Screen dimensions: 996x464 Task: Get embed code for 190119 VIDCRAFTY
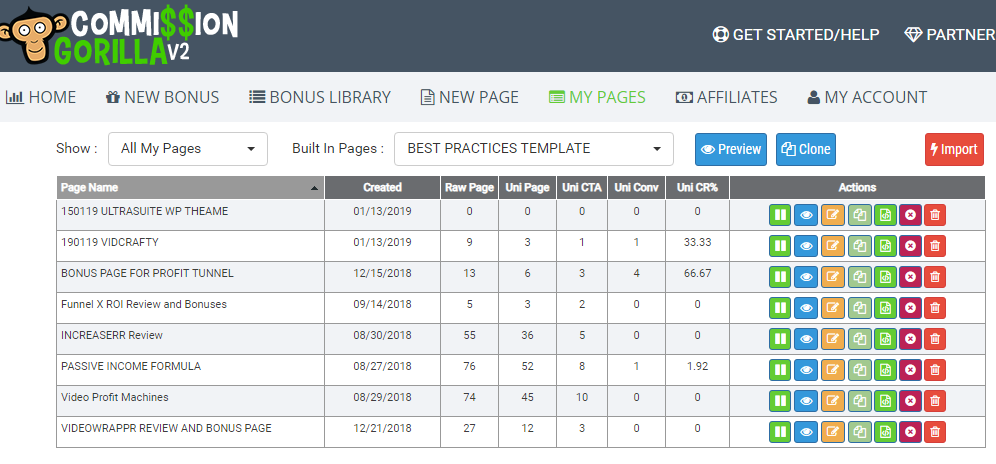885,246
